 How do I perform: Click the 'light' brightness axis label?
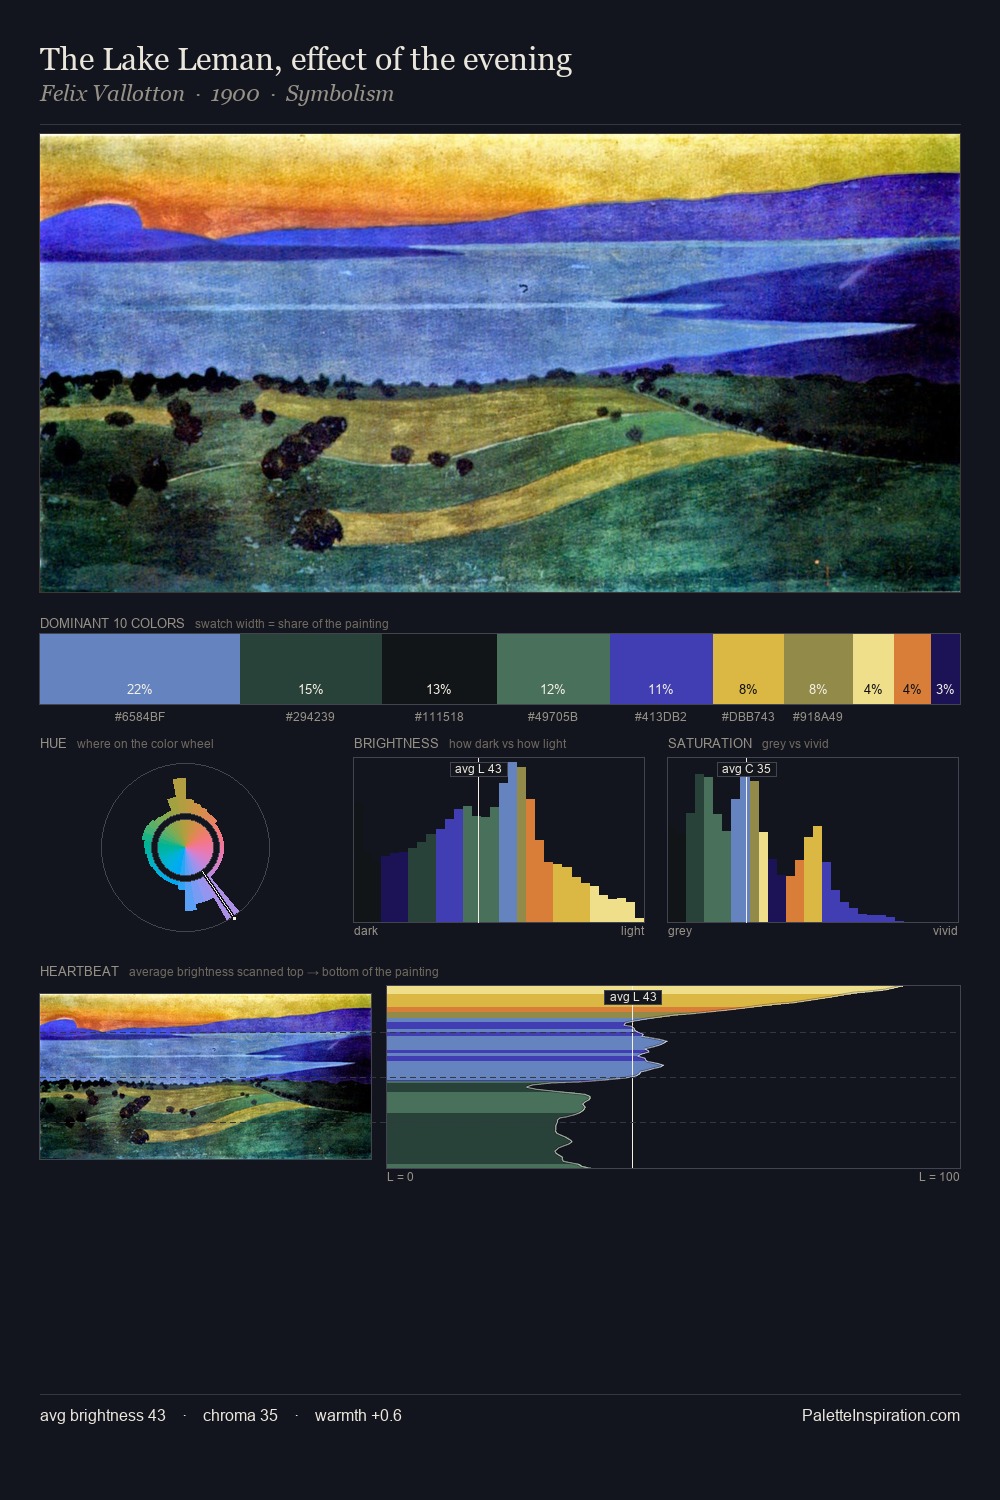pos(632,931)
